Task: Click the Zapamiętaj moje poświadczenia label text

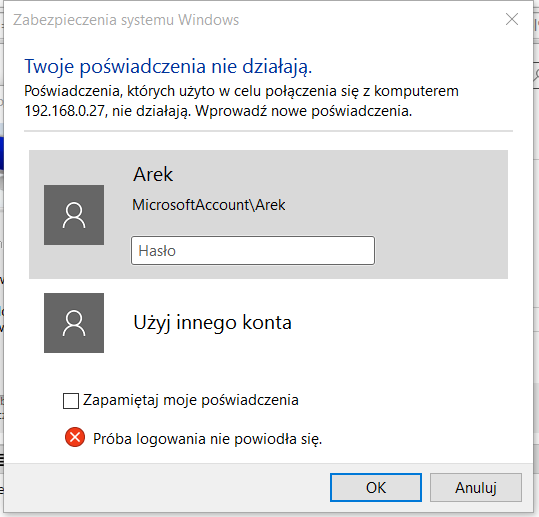Action: point(191,400)
